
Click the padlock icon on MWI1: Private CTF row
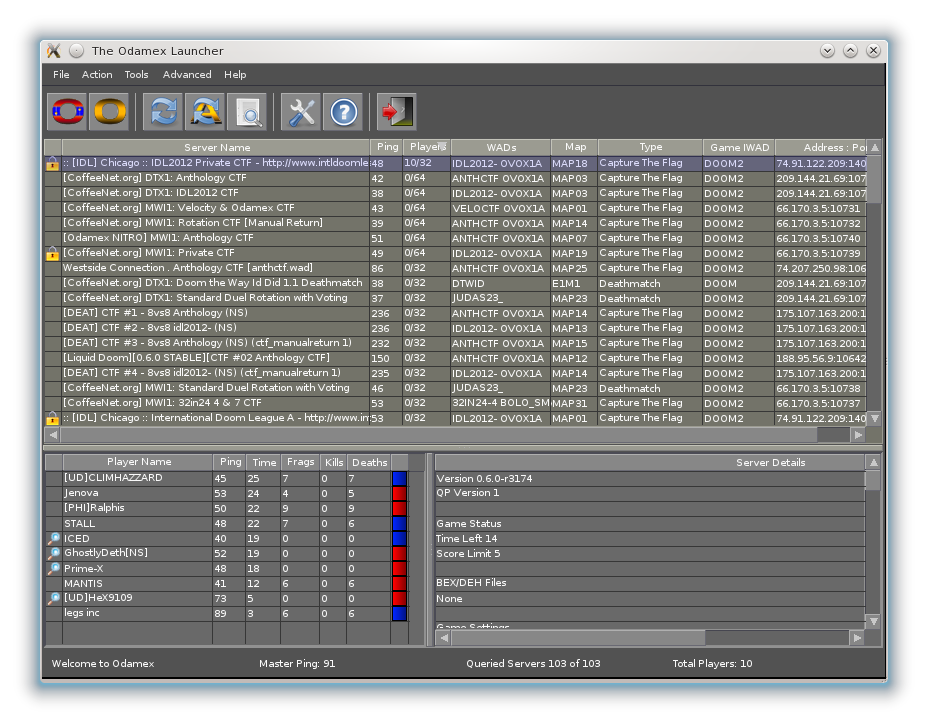click(x=53, y=254)
